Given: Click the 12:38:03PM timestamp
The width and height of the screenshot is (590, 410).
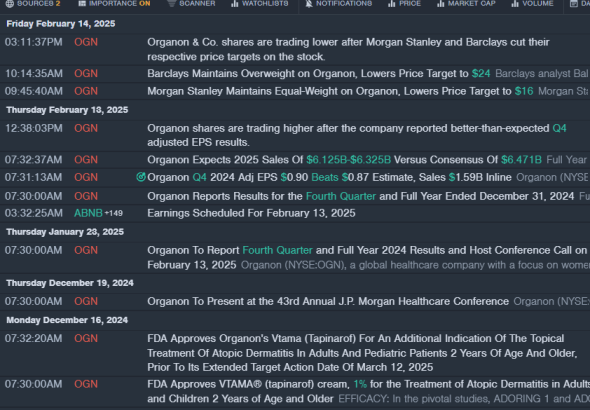Looking at the screenshot, I should [33, 128].
